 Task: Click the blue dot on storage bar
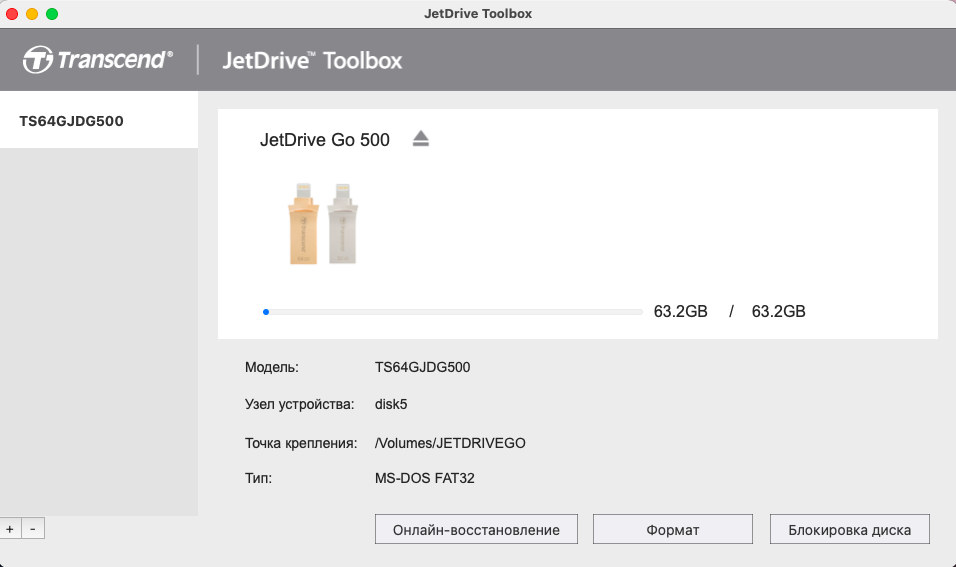[266, 312]
